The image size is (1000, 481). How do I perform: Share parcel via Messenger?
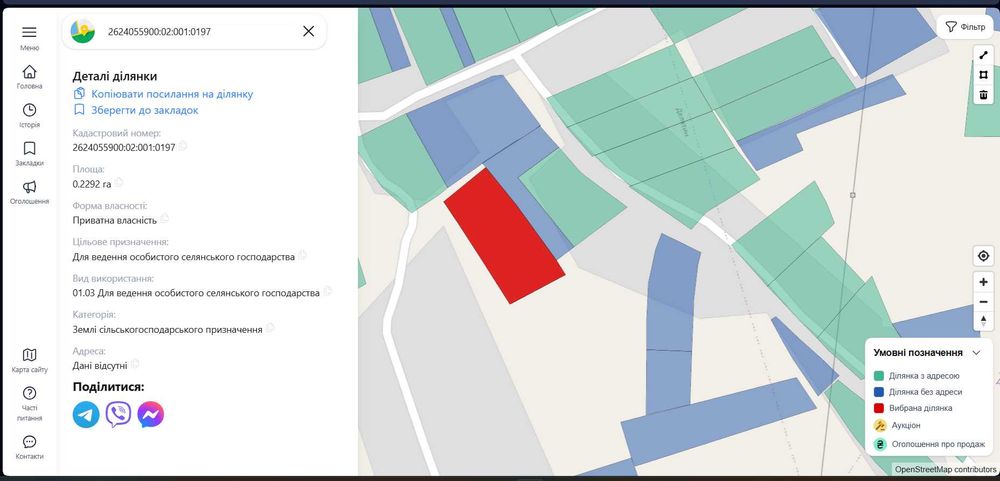pyautogui.click(x=151, y=415)
